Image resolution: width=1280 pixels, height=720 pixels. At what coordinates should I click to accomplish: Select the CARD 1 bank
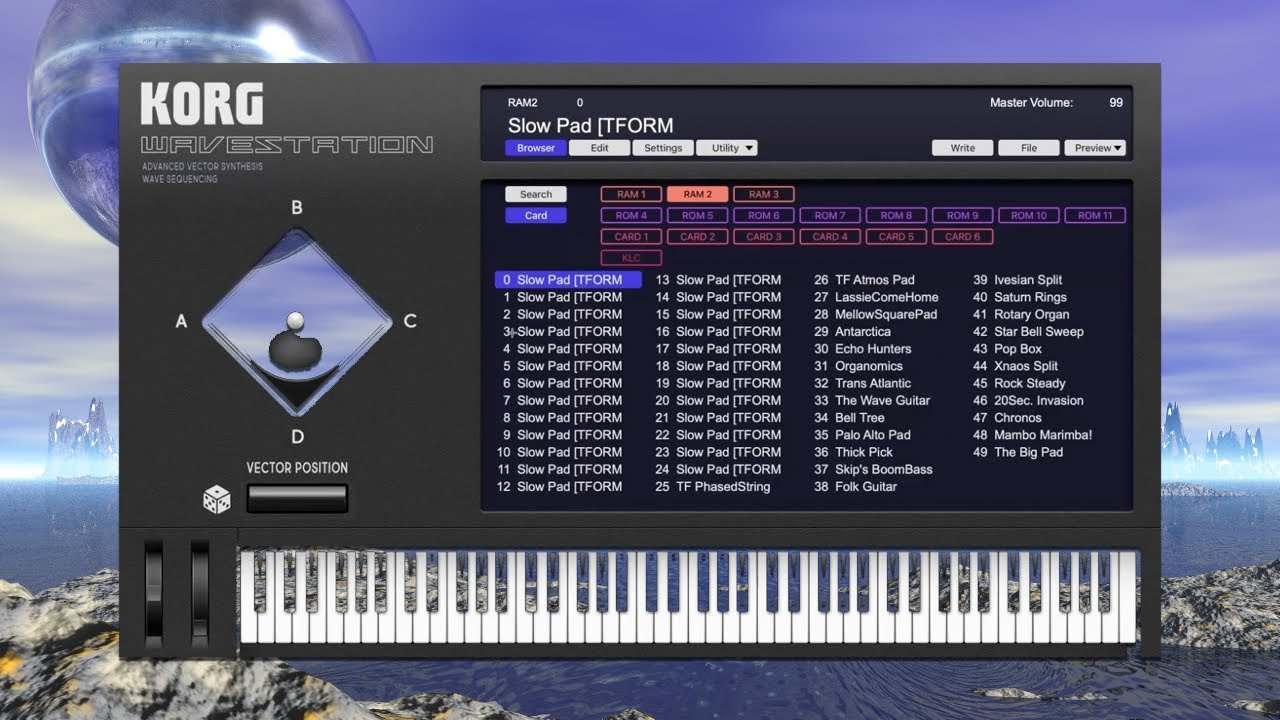point(631,237)
